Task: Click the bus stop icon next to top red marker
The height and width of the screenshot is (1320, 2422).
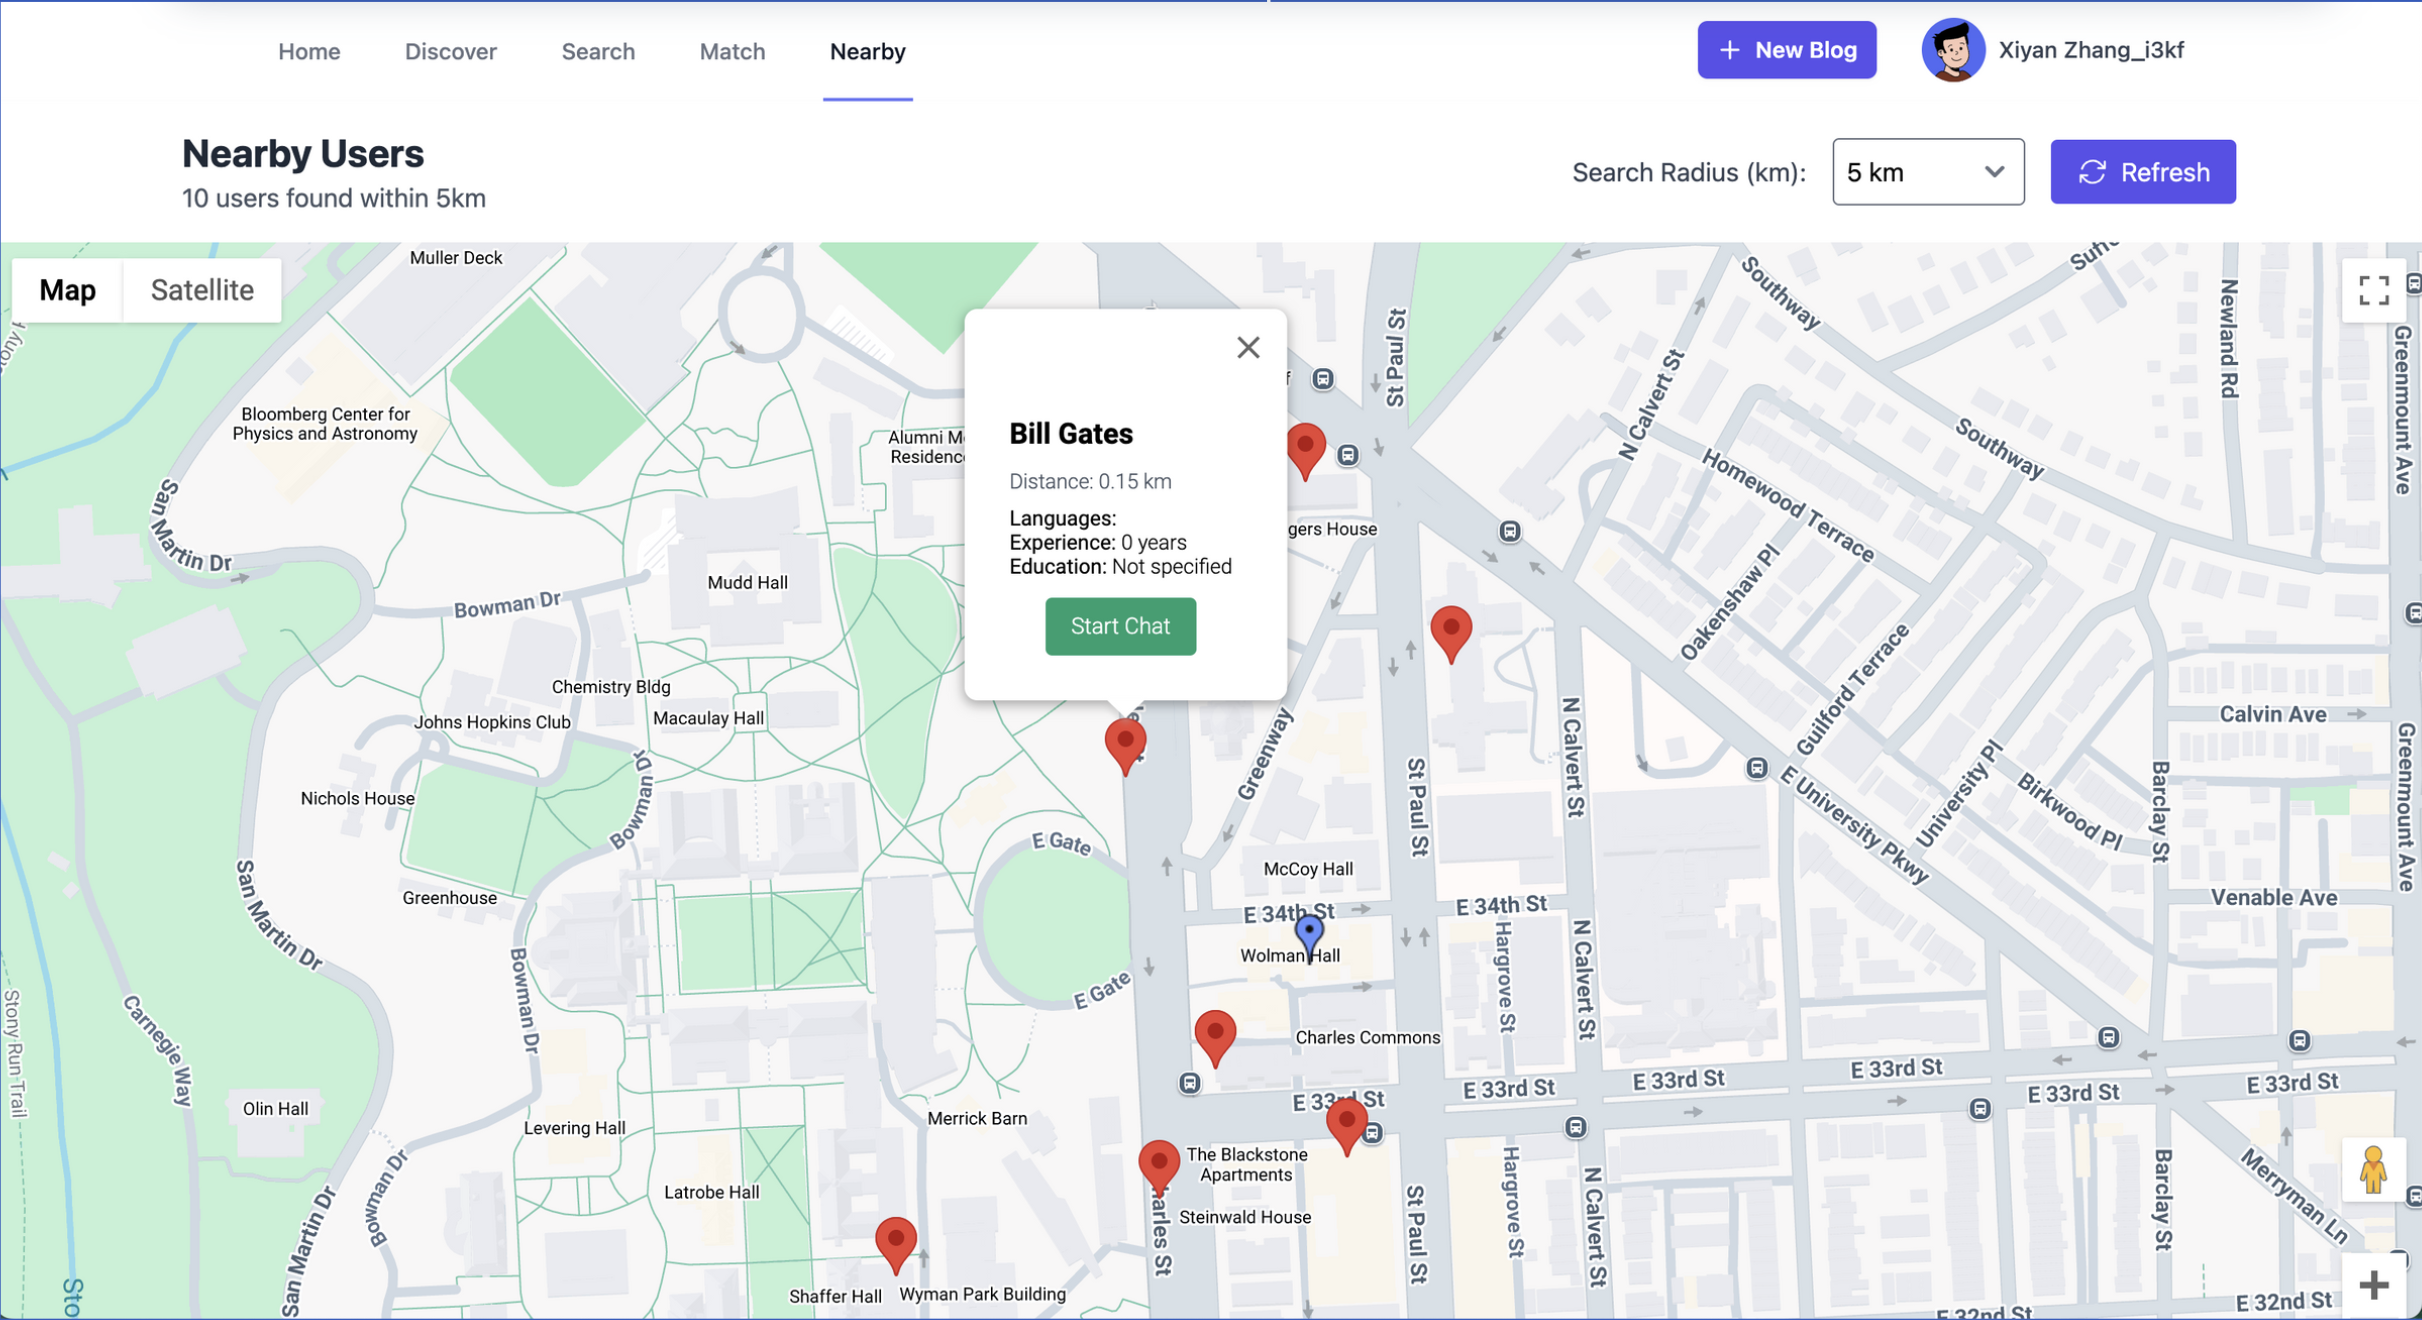Action: tap(1347, 455)
